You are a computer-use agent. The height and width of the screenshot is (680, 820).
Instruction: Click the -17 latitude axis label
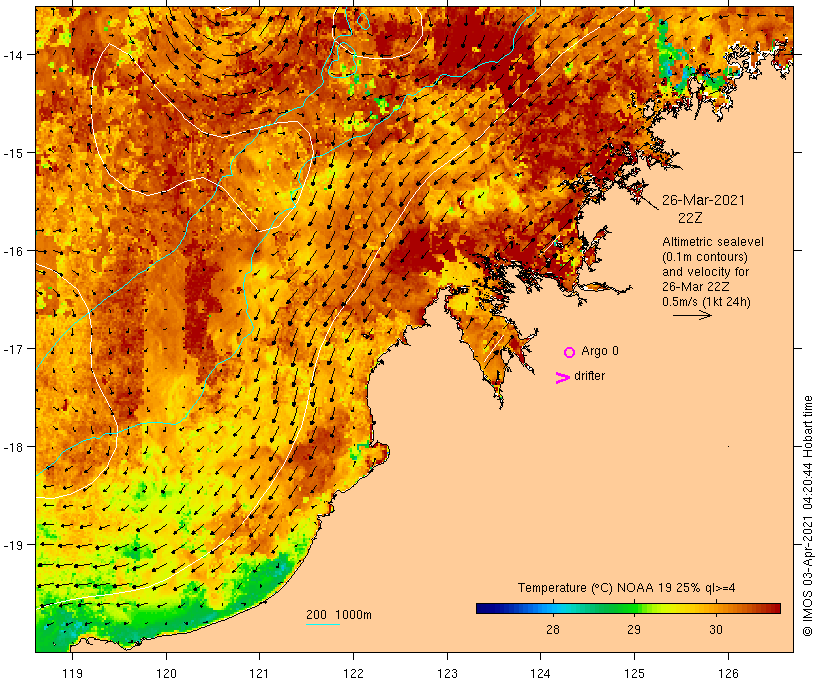[x=13, y=349]
